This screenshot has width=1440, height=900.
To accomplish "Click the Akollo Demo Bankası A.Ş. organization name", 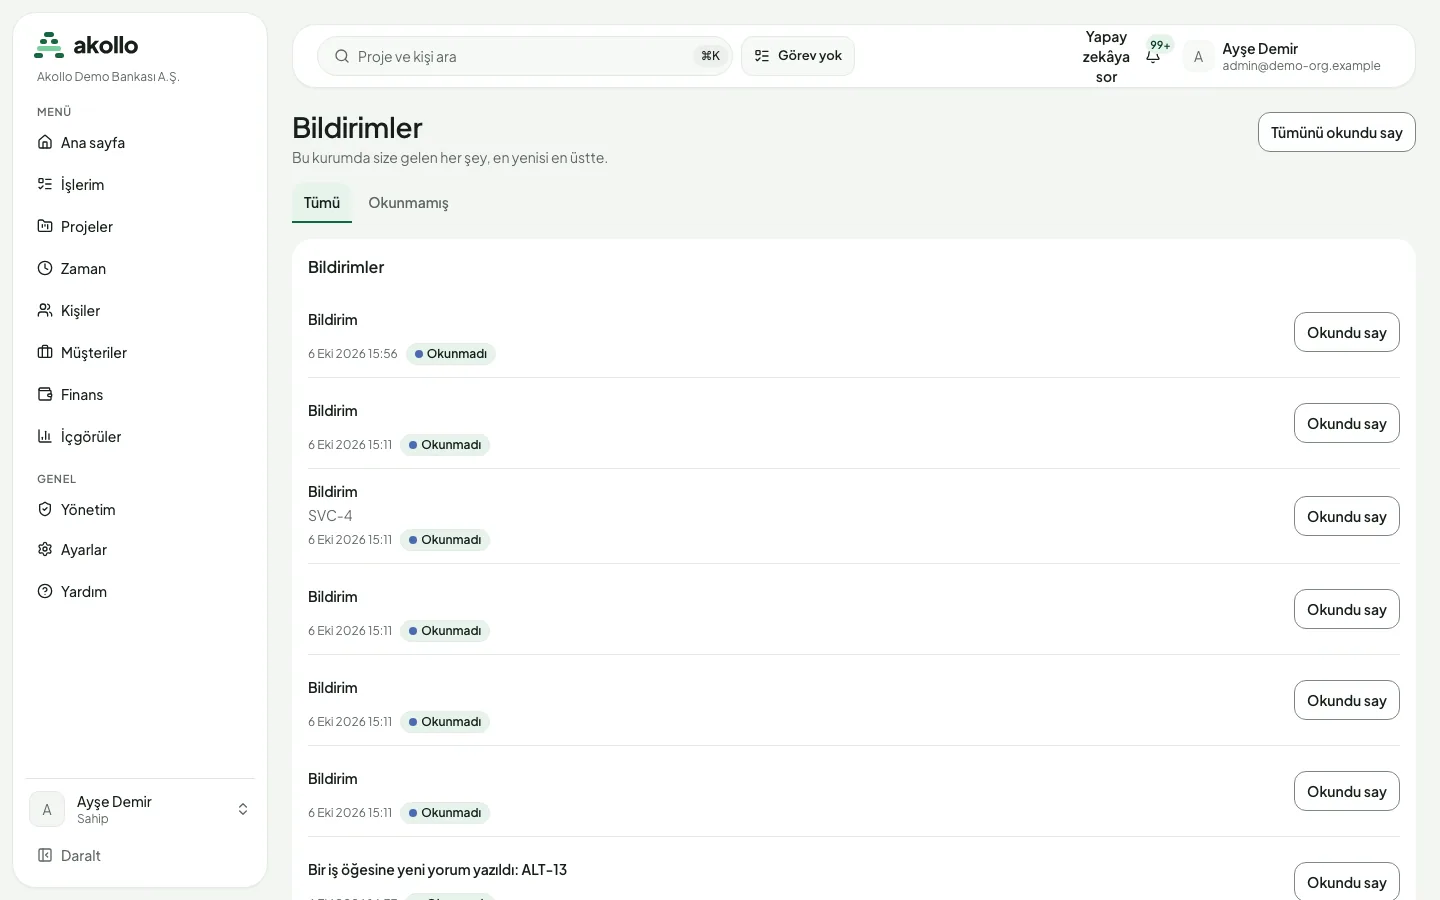I will 108,77.
